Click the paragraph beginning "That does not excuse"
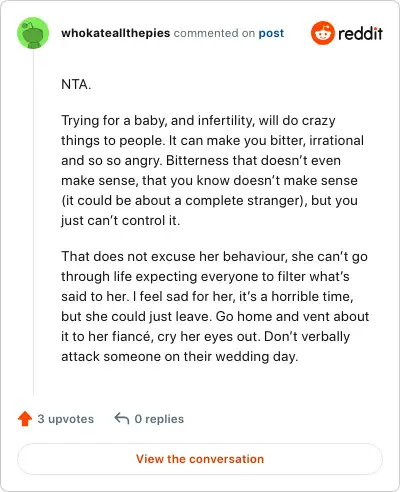This screenshot has height=492, width=400. tap(215, 306)
